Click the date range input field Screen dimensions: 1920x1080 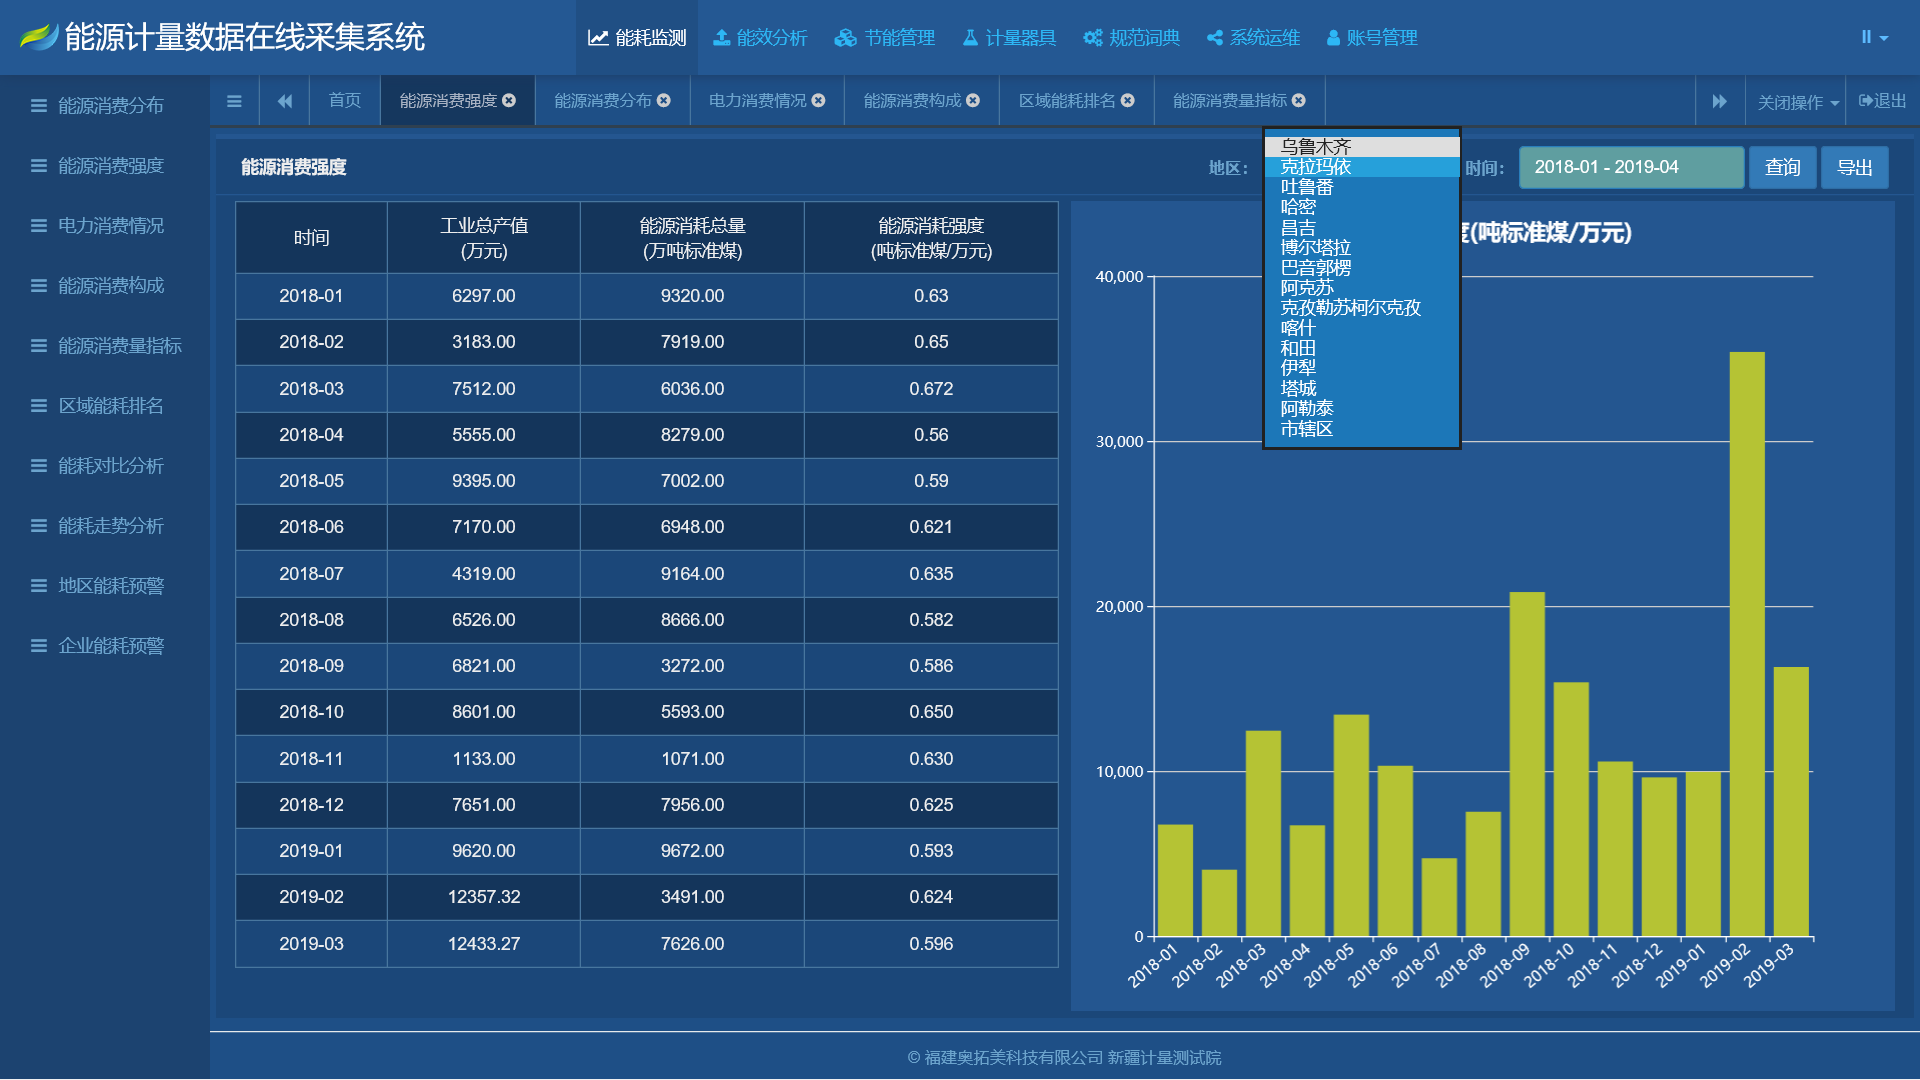pyautogui.click(x=1630, y=168)
